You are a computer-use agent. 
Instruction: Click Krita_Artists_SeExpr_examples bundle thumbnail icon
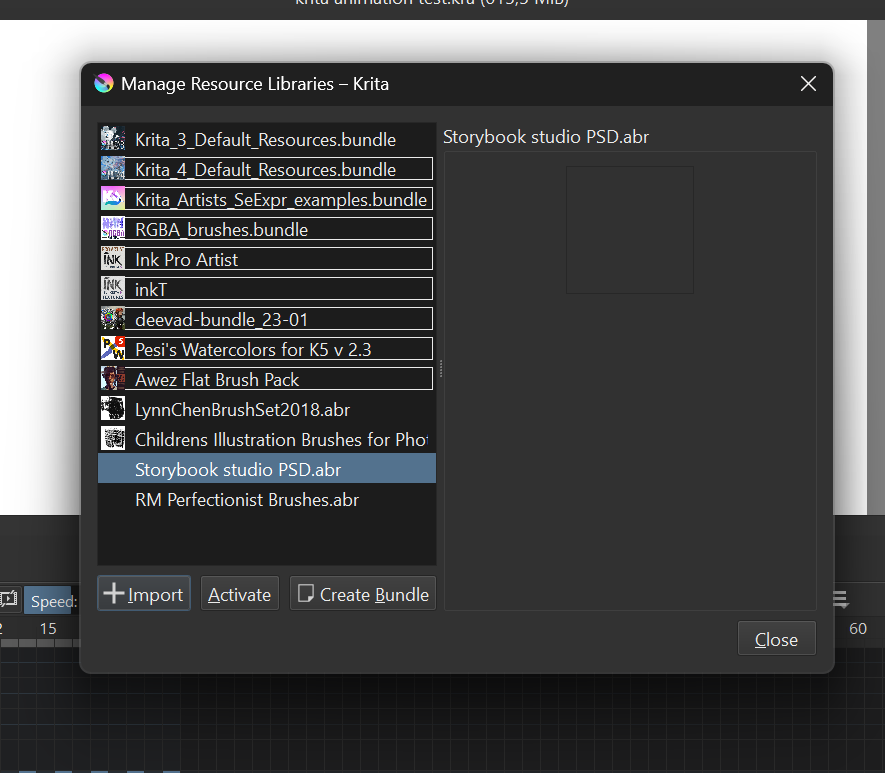(x=113, y=199)
